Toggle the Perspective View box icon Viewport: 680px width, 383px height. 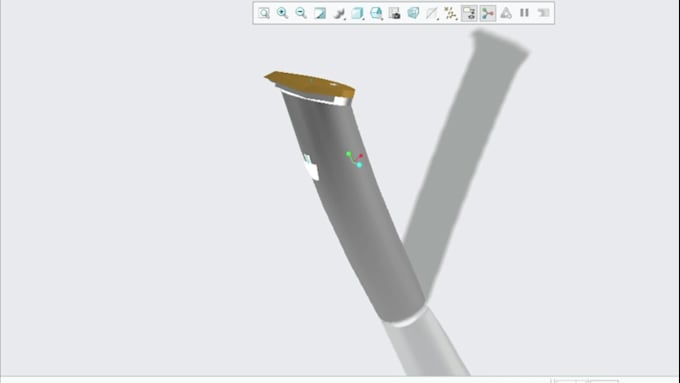coord(413,13)
